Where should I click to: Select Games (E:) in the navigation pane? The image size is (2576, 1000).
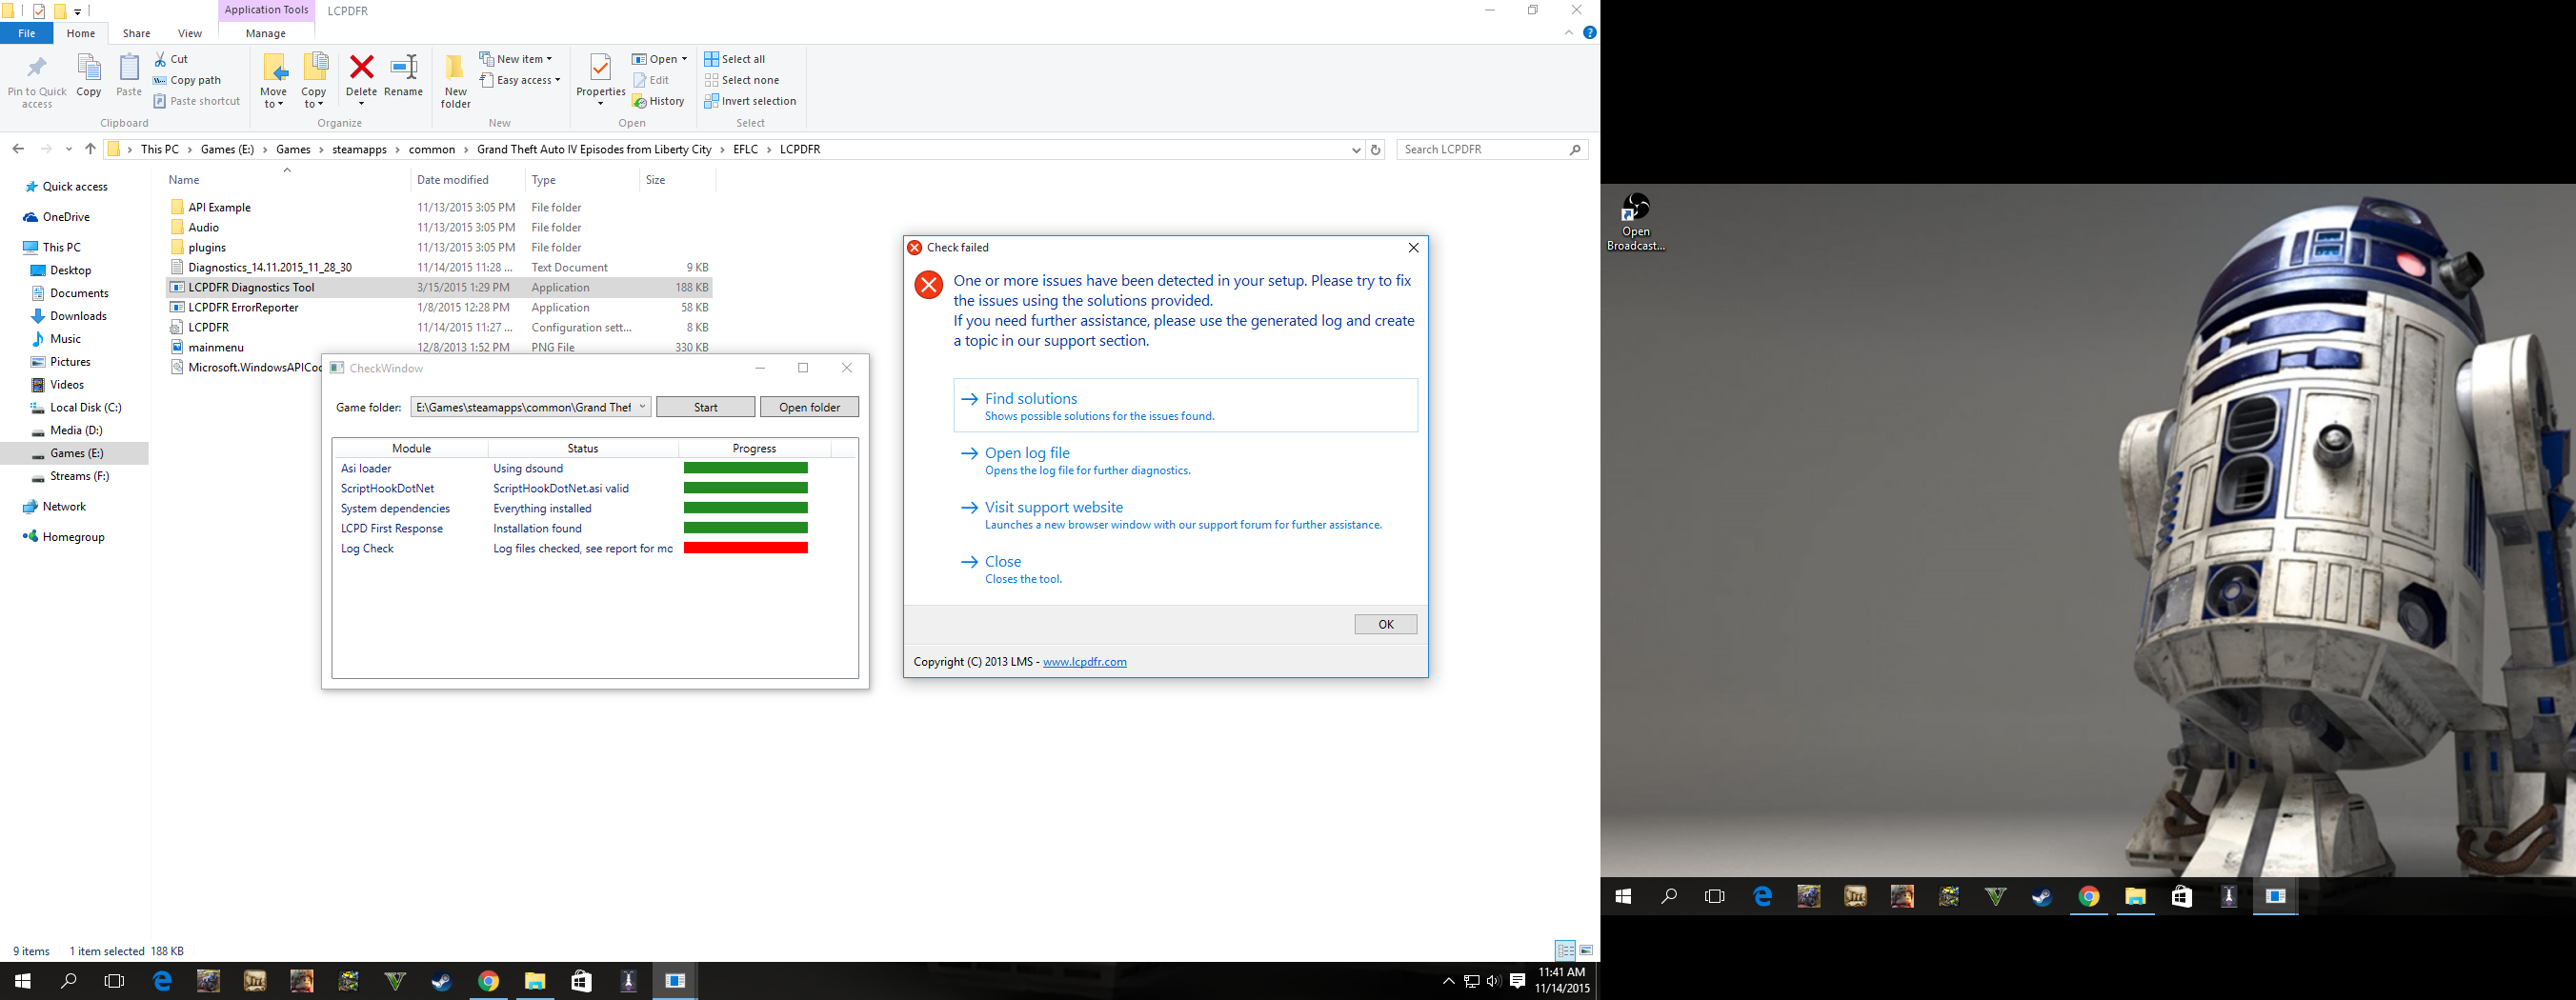[x=76, y=453]
